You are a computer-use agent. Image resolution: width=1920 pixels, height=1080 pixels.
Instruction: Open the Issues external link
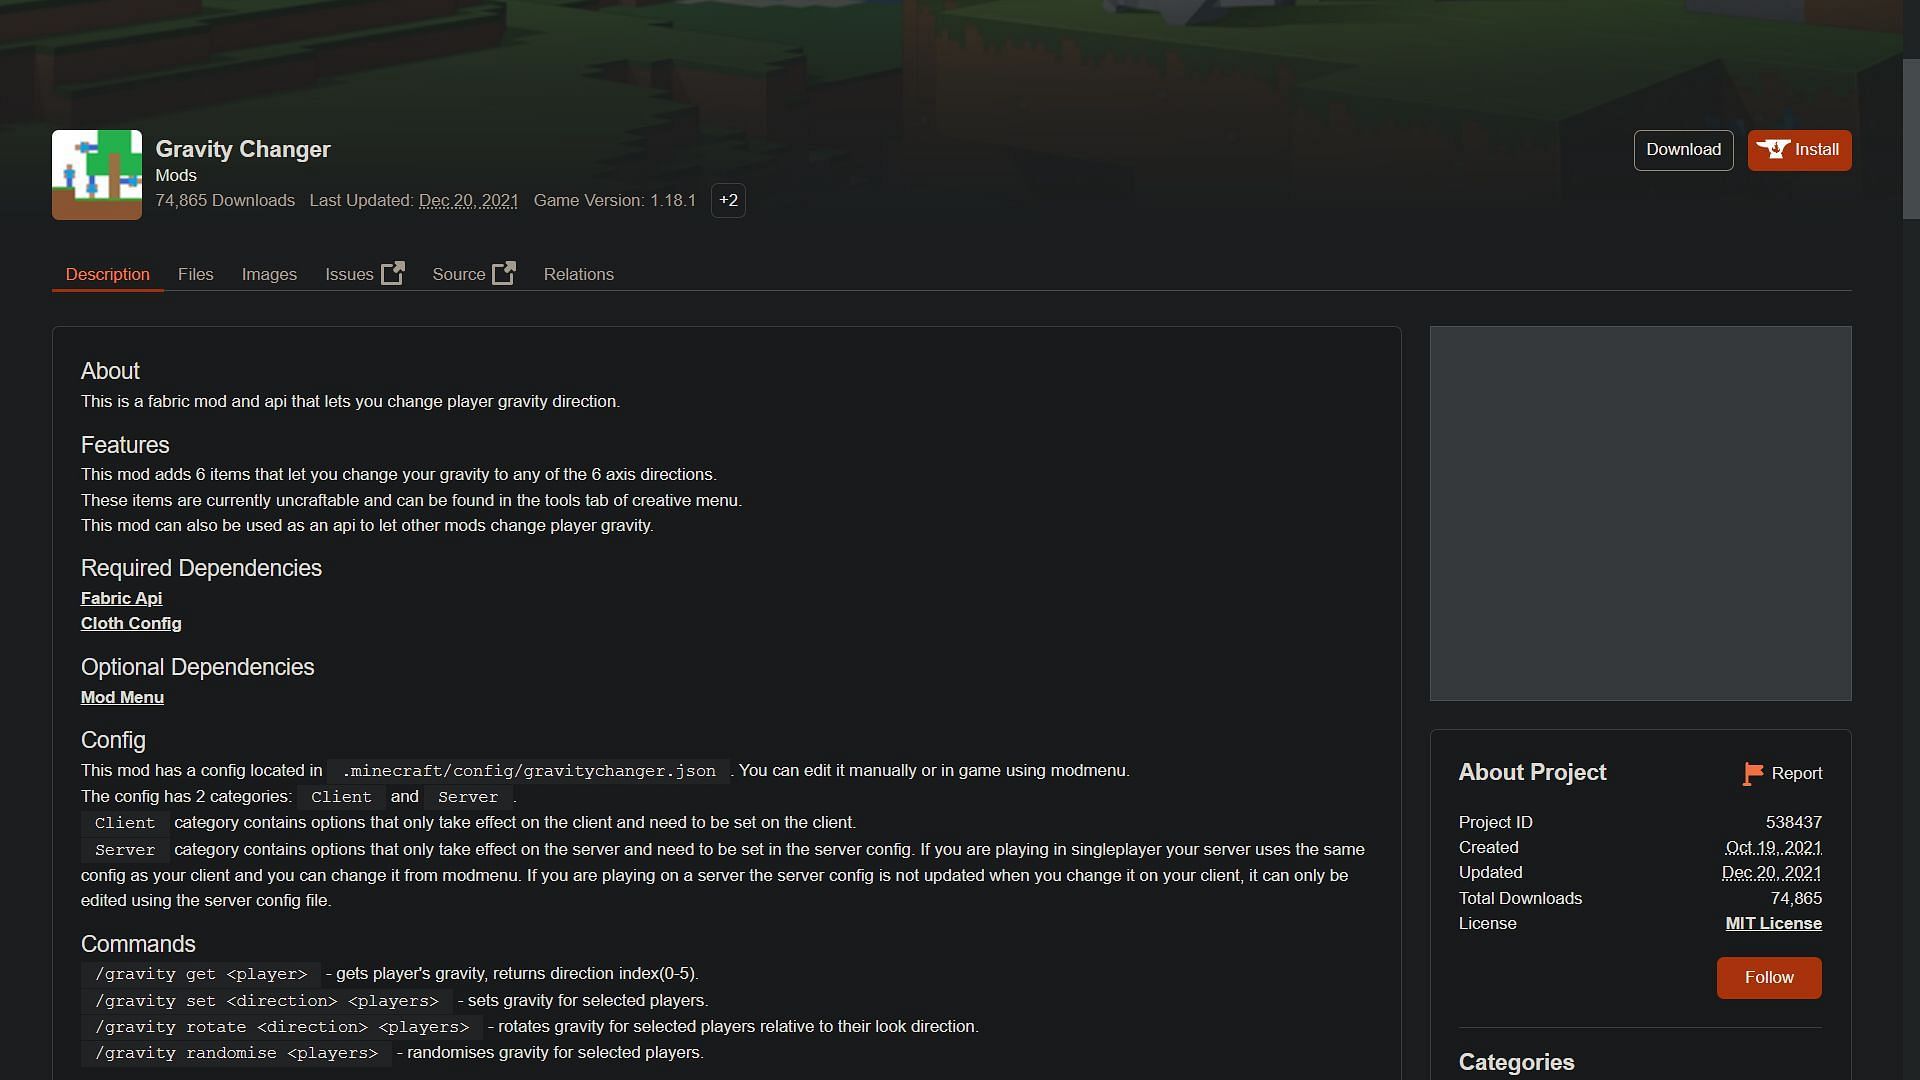pyautogui.click(x=365, y=273)
